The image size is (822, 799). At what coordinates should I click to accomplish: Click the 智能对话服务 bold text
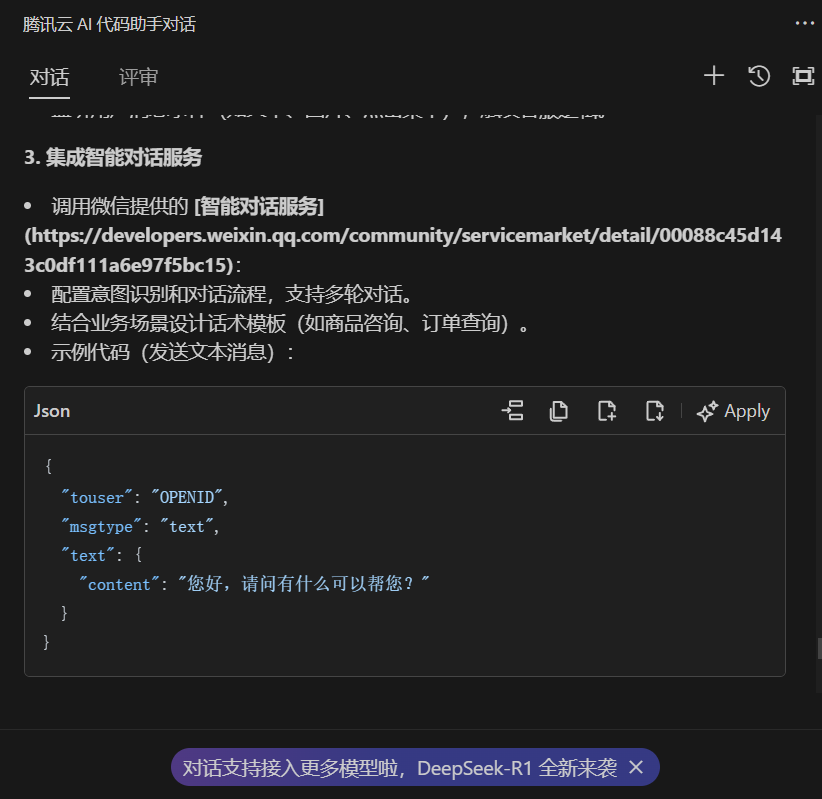click(259, 207)
